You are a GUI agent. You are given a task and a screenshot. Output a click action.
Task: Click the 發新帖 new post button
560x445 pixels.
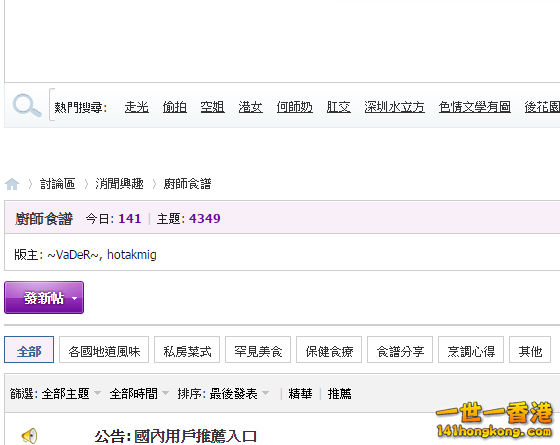click(44, 298)
